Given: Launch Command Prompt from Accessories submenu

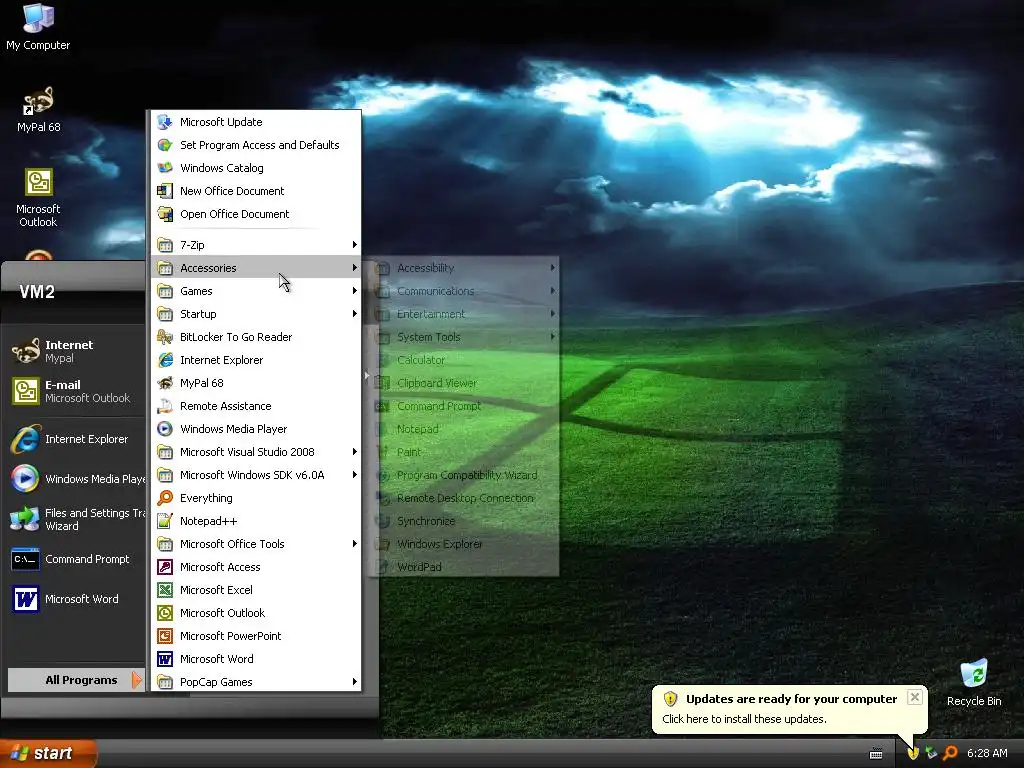Looking at the screenshot, I should tap(464, 406).
